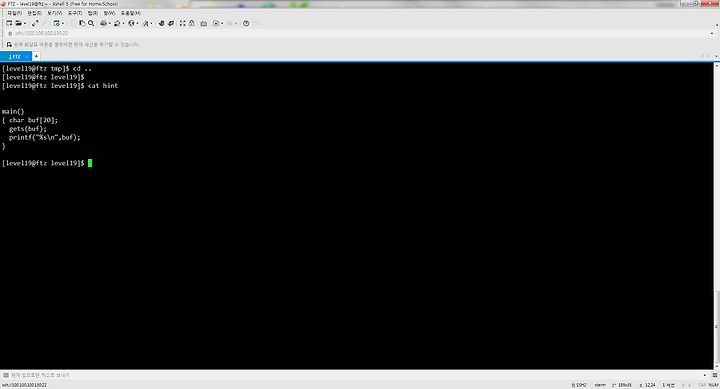Click the NUM indicator in status bar
Screen dimensions: 720x389
713,385
